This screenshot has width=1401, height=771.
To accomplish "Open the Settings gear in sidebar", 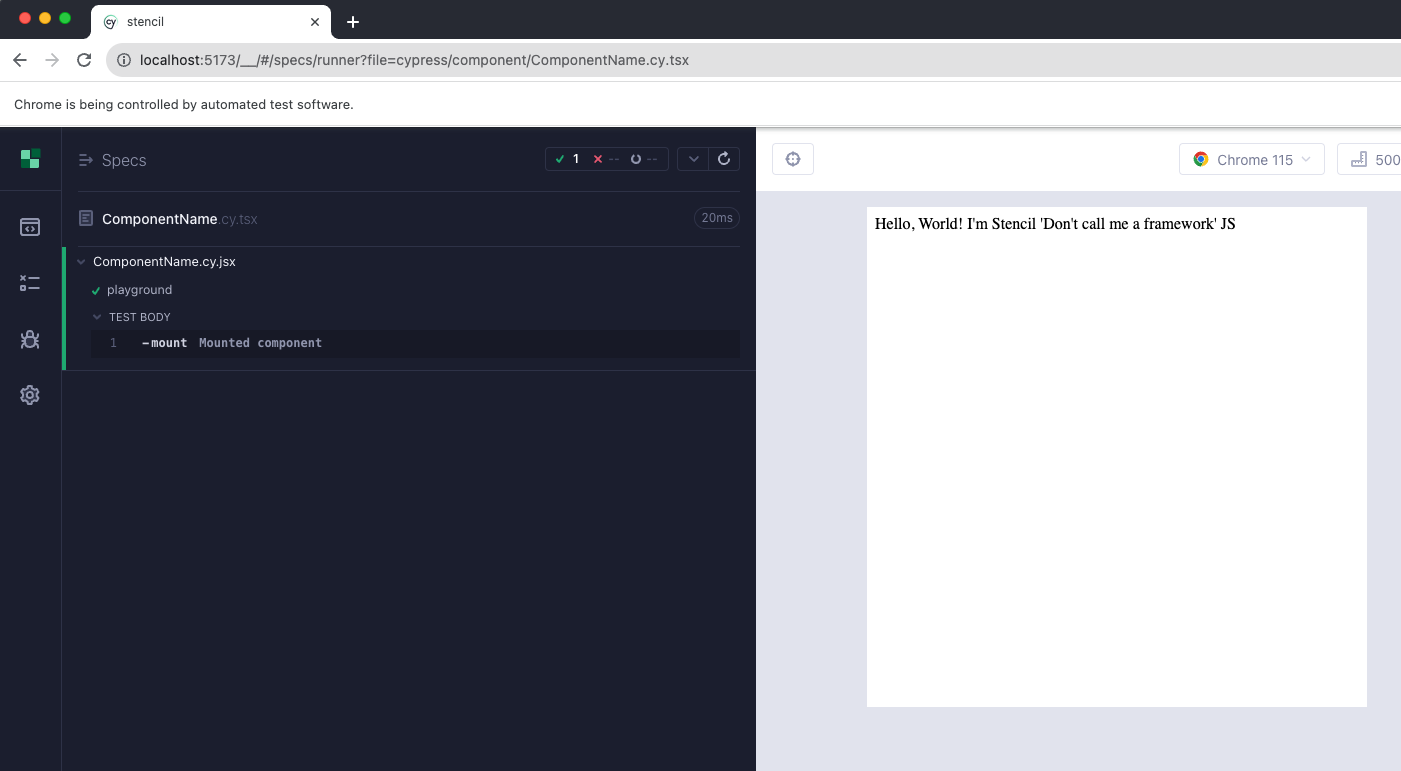I will pyautogui.click(x=30, y=395).
